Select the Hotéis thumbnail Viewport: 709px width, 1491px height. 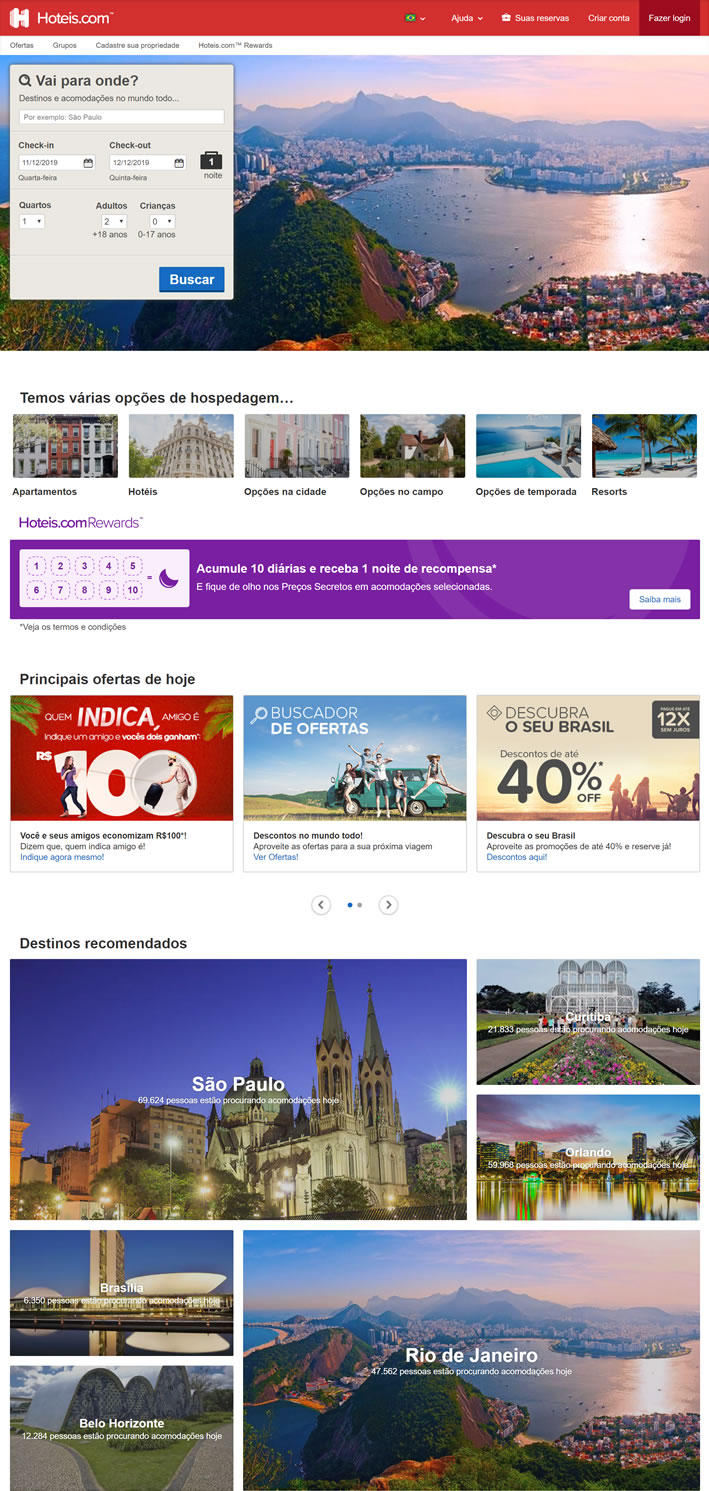(x=181, y=446)
